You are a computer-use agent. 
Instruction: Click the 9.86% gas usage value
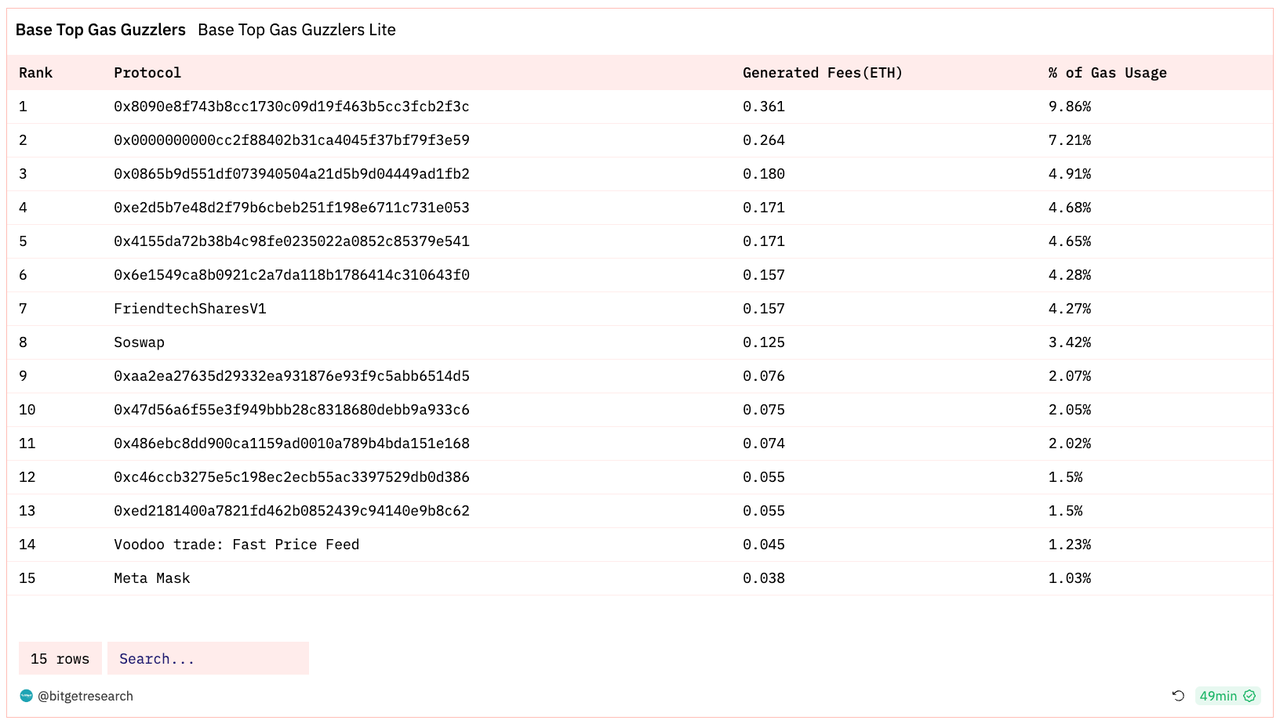pyautogui.click(x=1069, y=106)
